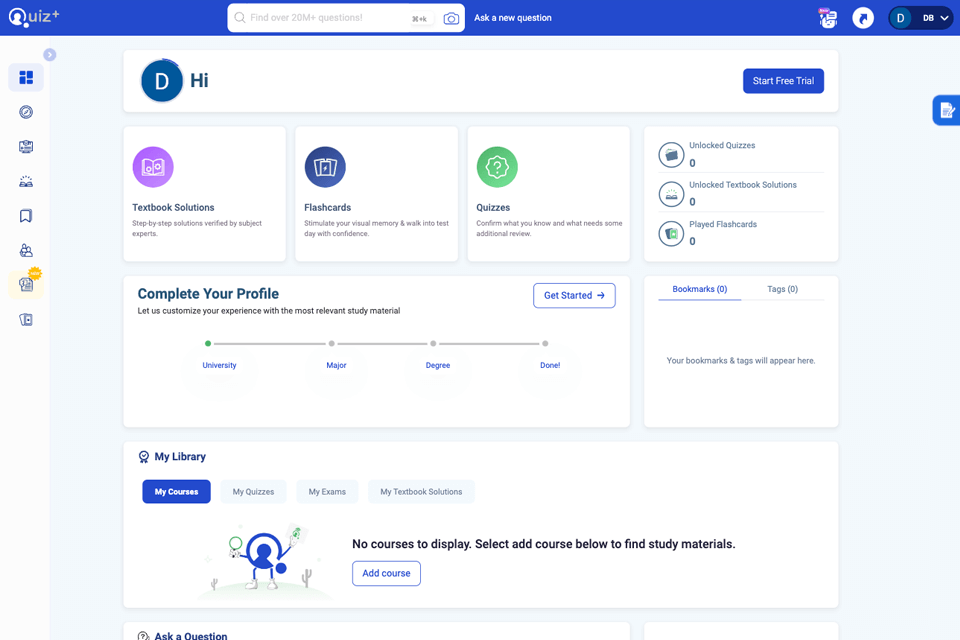The height and width of the screenshot is (640, 960).
Task: Click the Unlocked Textbook Solutions circle icon
Action: pos(671,194)
